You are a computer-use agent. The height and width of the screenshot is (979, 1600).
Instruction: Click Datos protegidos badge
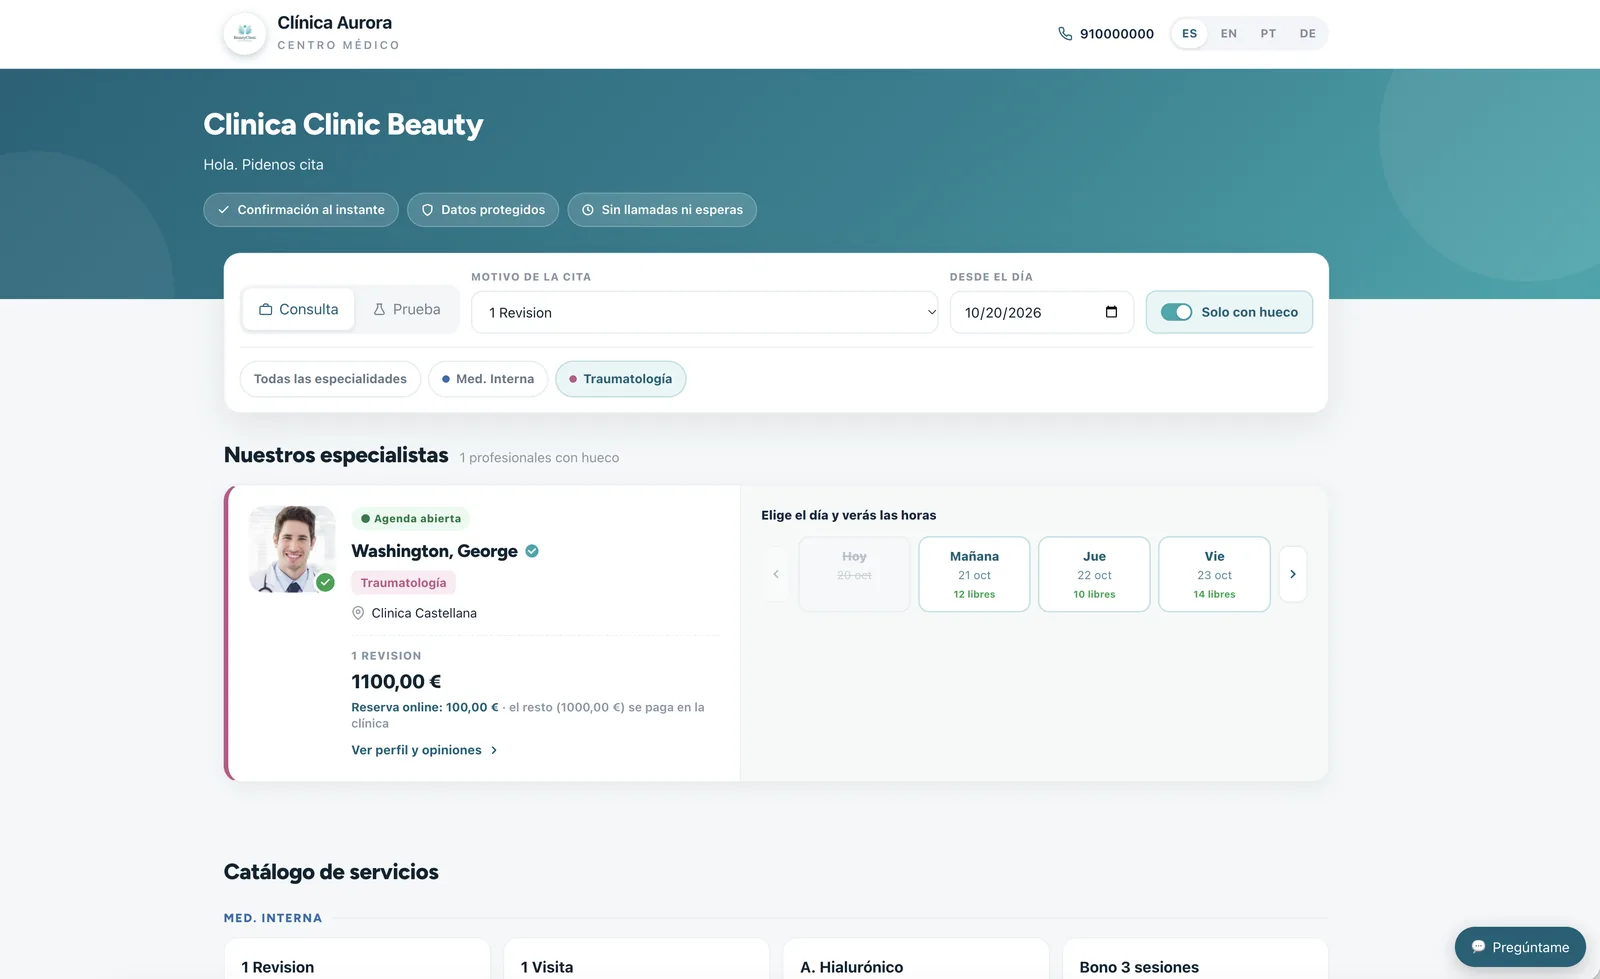[483, 210]
